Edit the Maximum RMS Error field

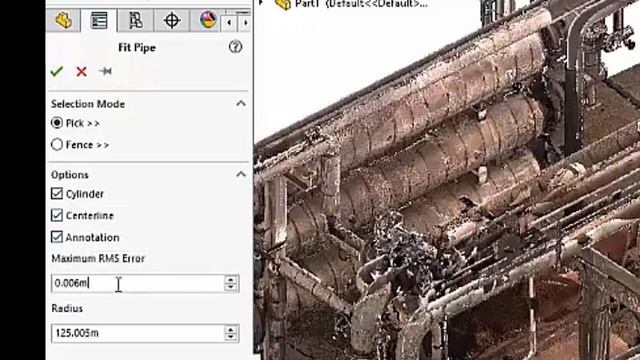[137, 283]
